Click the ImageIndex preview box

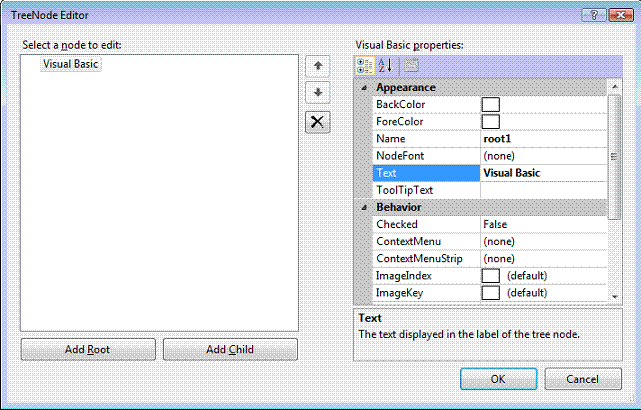[491, 276]
